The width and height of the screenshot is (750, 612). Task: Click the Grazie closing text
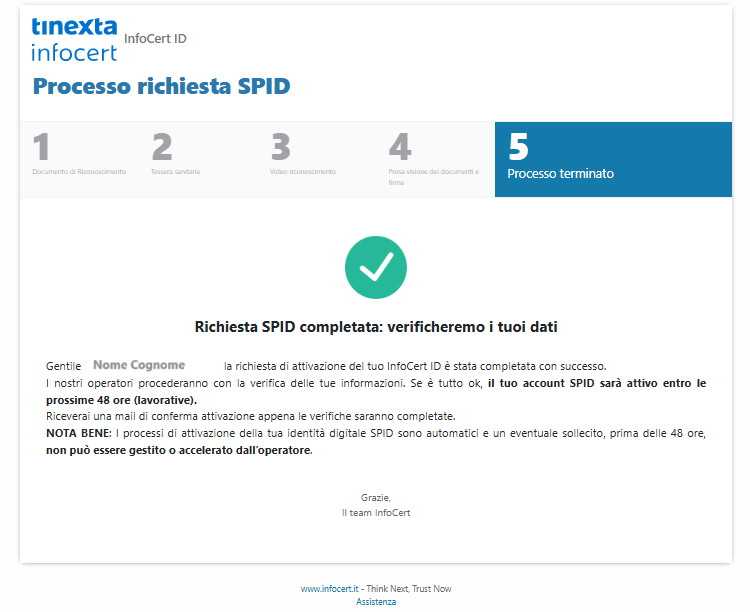click(x=376, y=497)
